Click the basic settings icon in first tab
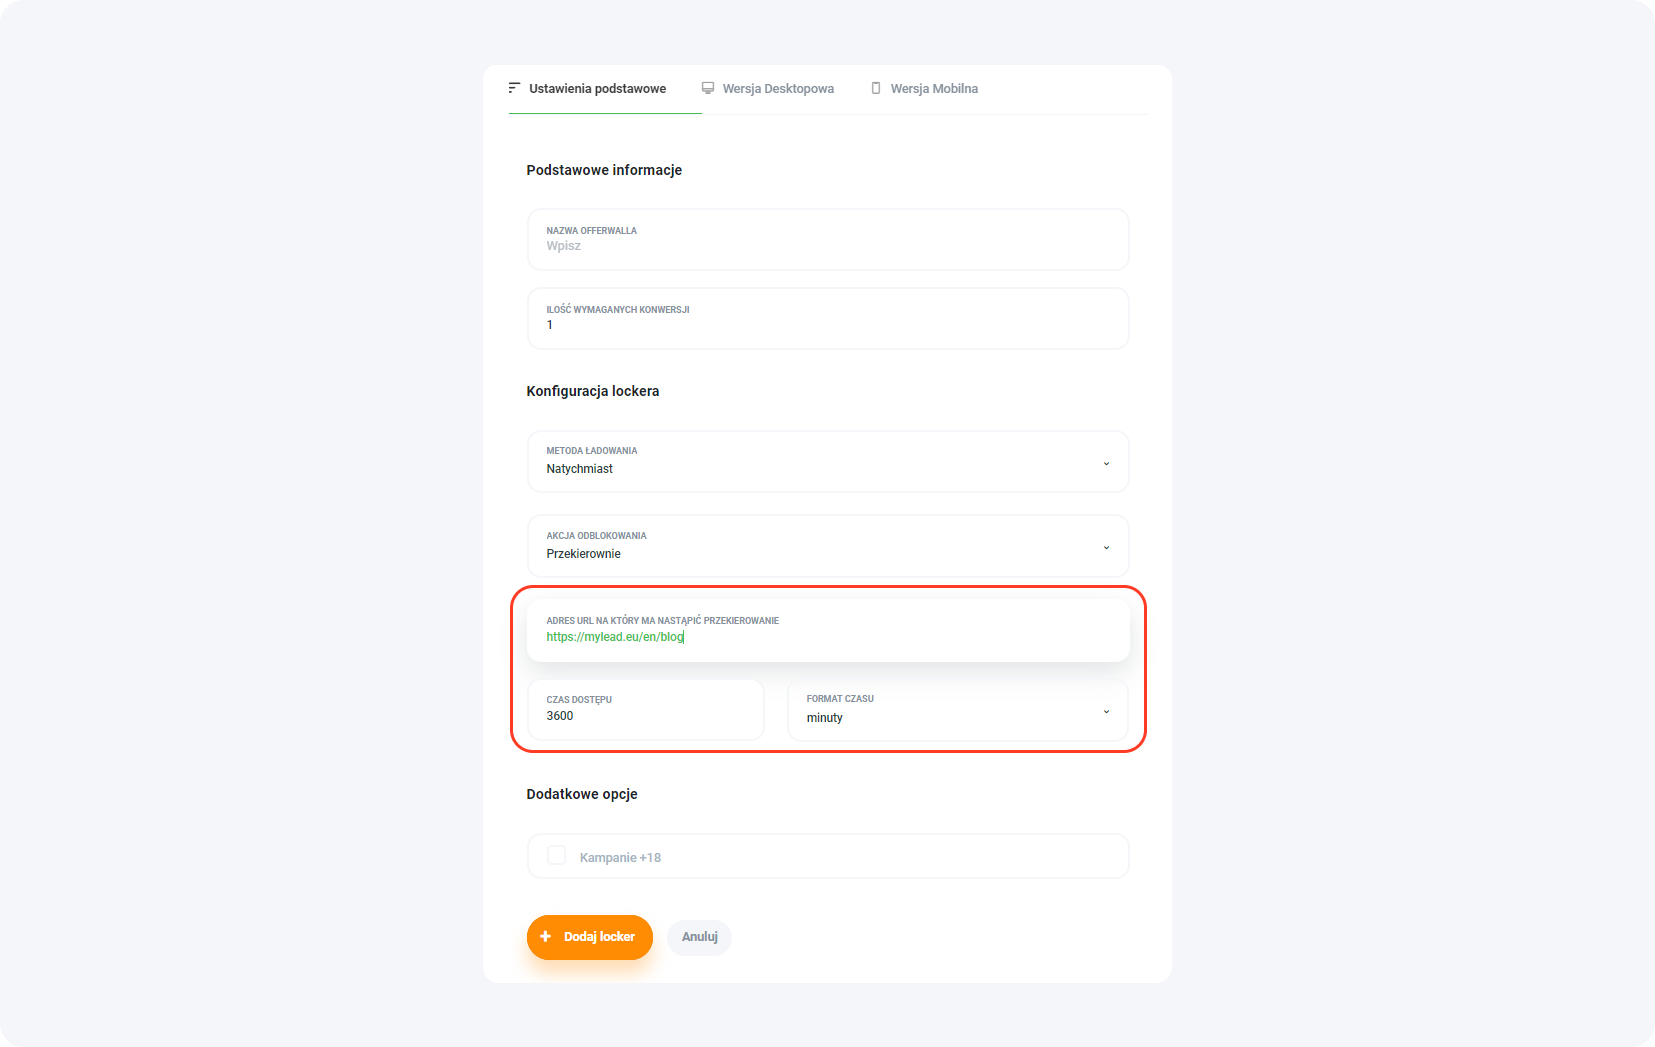 click(514, 88)
